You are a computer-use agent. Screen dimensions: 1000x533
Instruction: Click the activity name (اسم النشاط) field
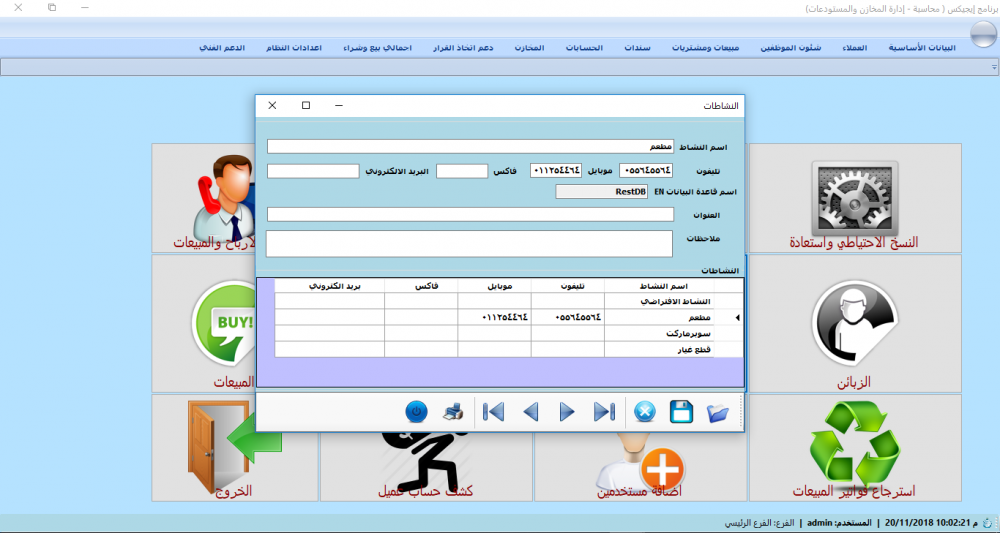coord(471,147)
